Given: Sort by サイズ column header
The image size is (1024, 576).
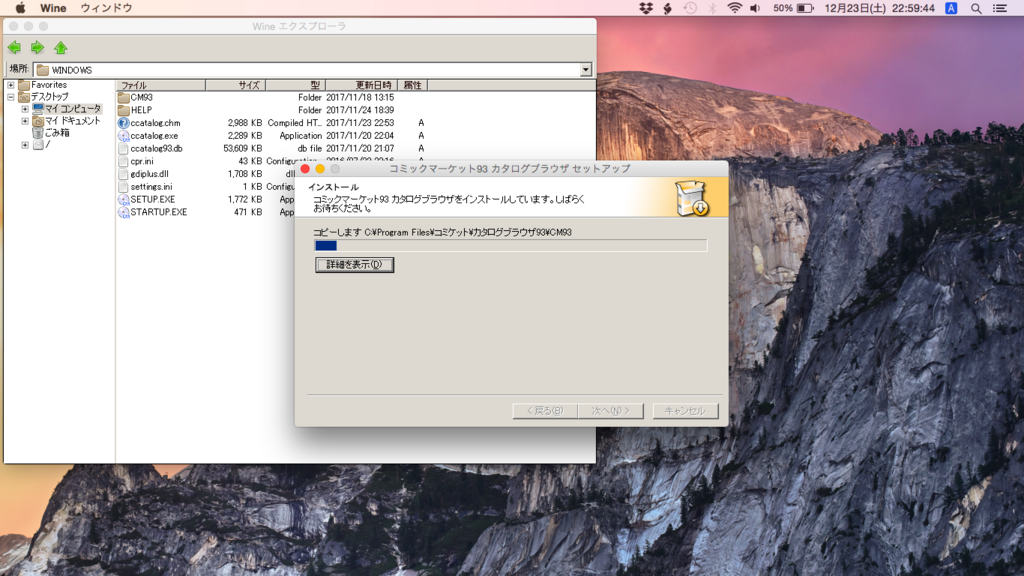Looking at the screenshot, I should 235,85.
